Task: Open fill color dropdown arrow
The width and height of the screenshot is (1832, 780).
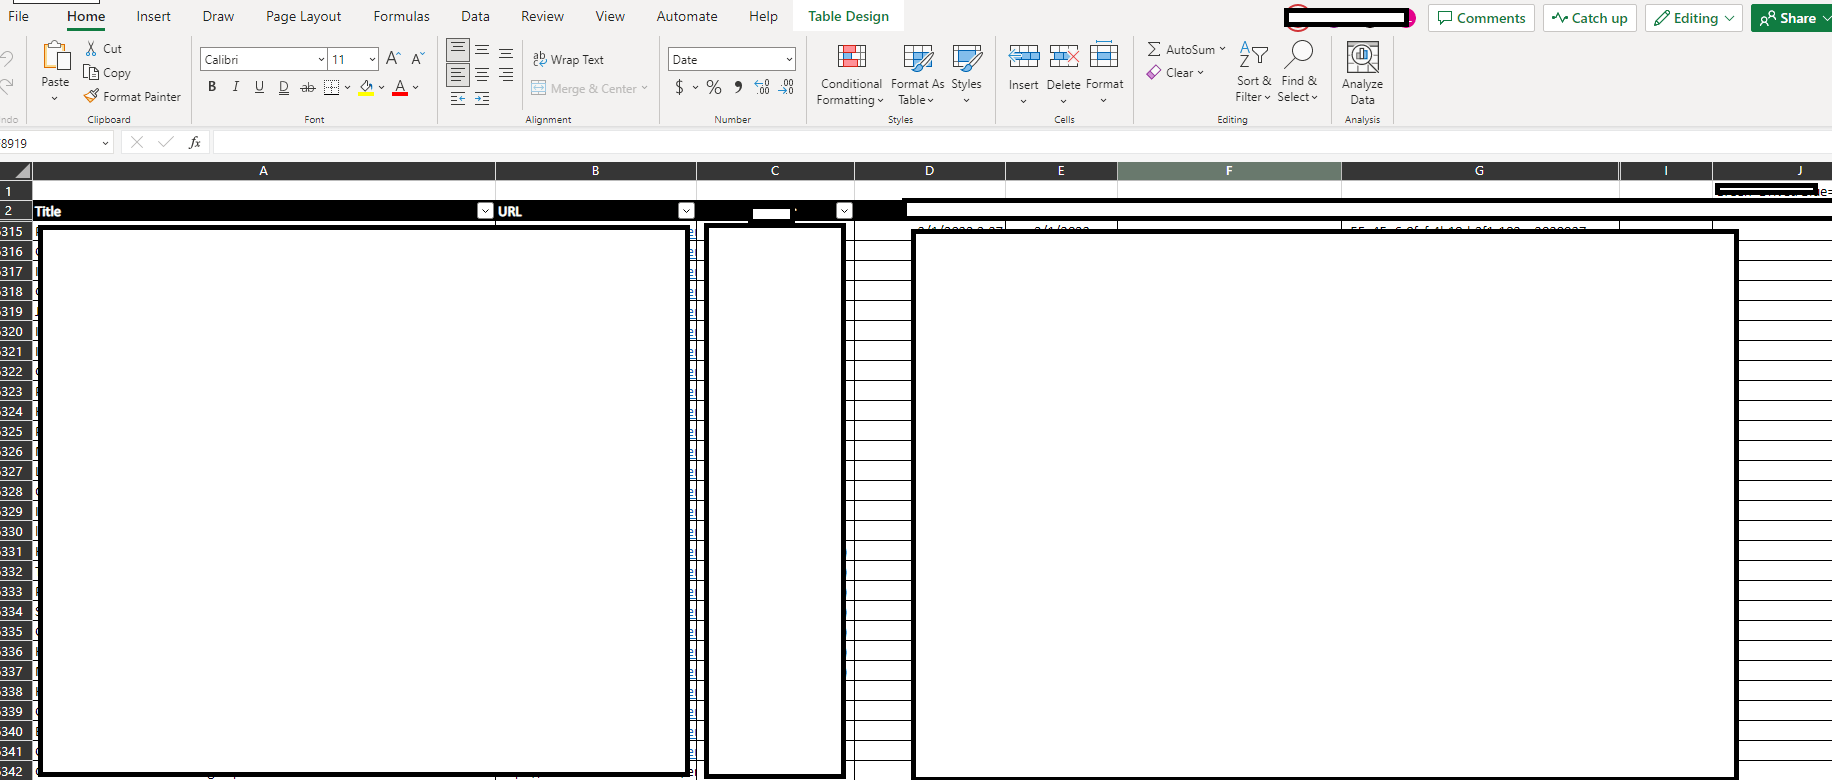Action: click(381, 87)
